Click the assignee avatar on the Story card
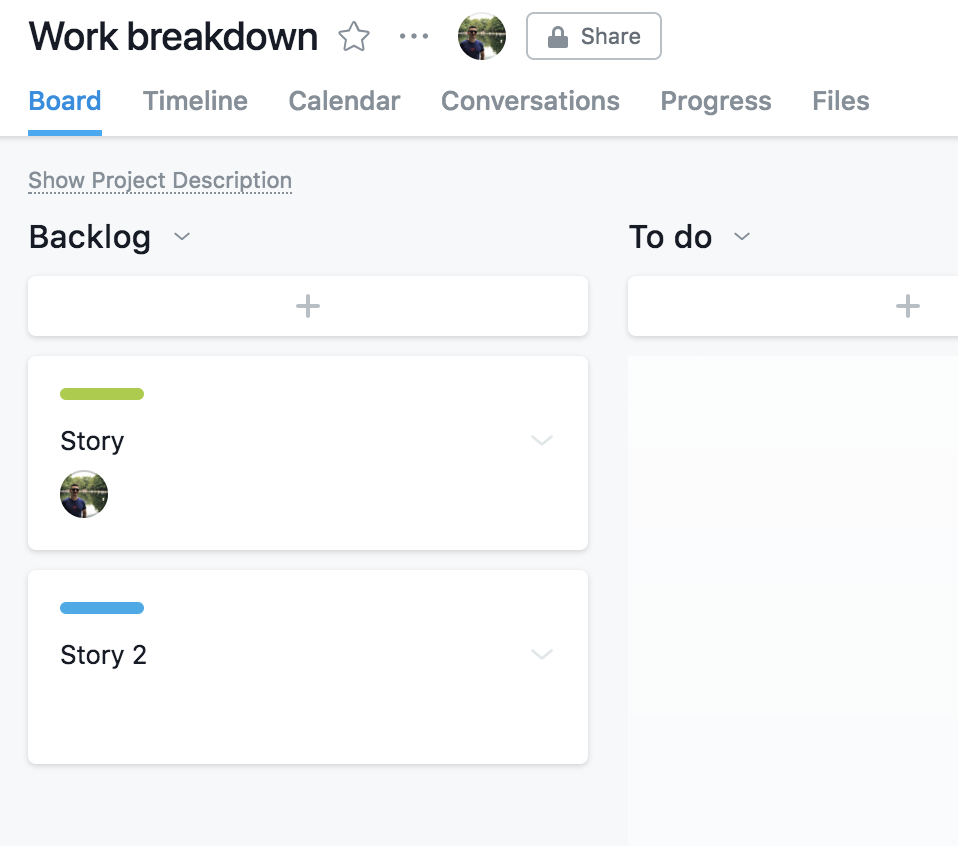The image size is (958, 846). tap(84, 494)
